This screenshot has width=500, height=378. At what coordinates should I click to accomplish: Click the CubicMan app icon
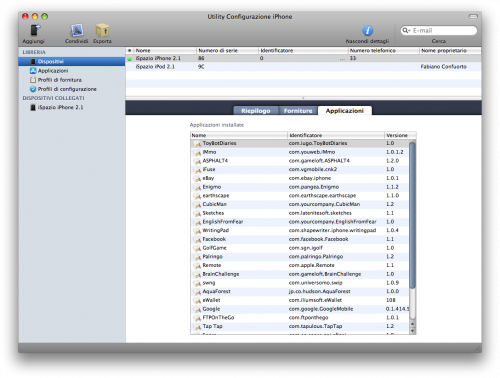[x=197, y=205]
